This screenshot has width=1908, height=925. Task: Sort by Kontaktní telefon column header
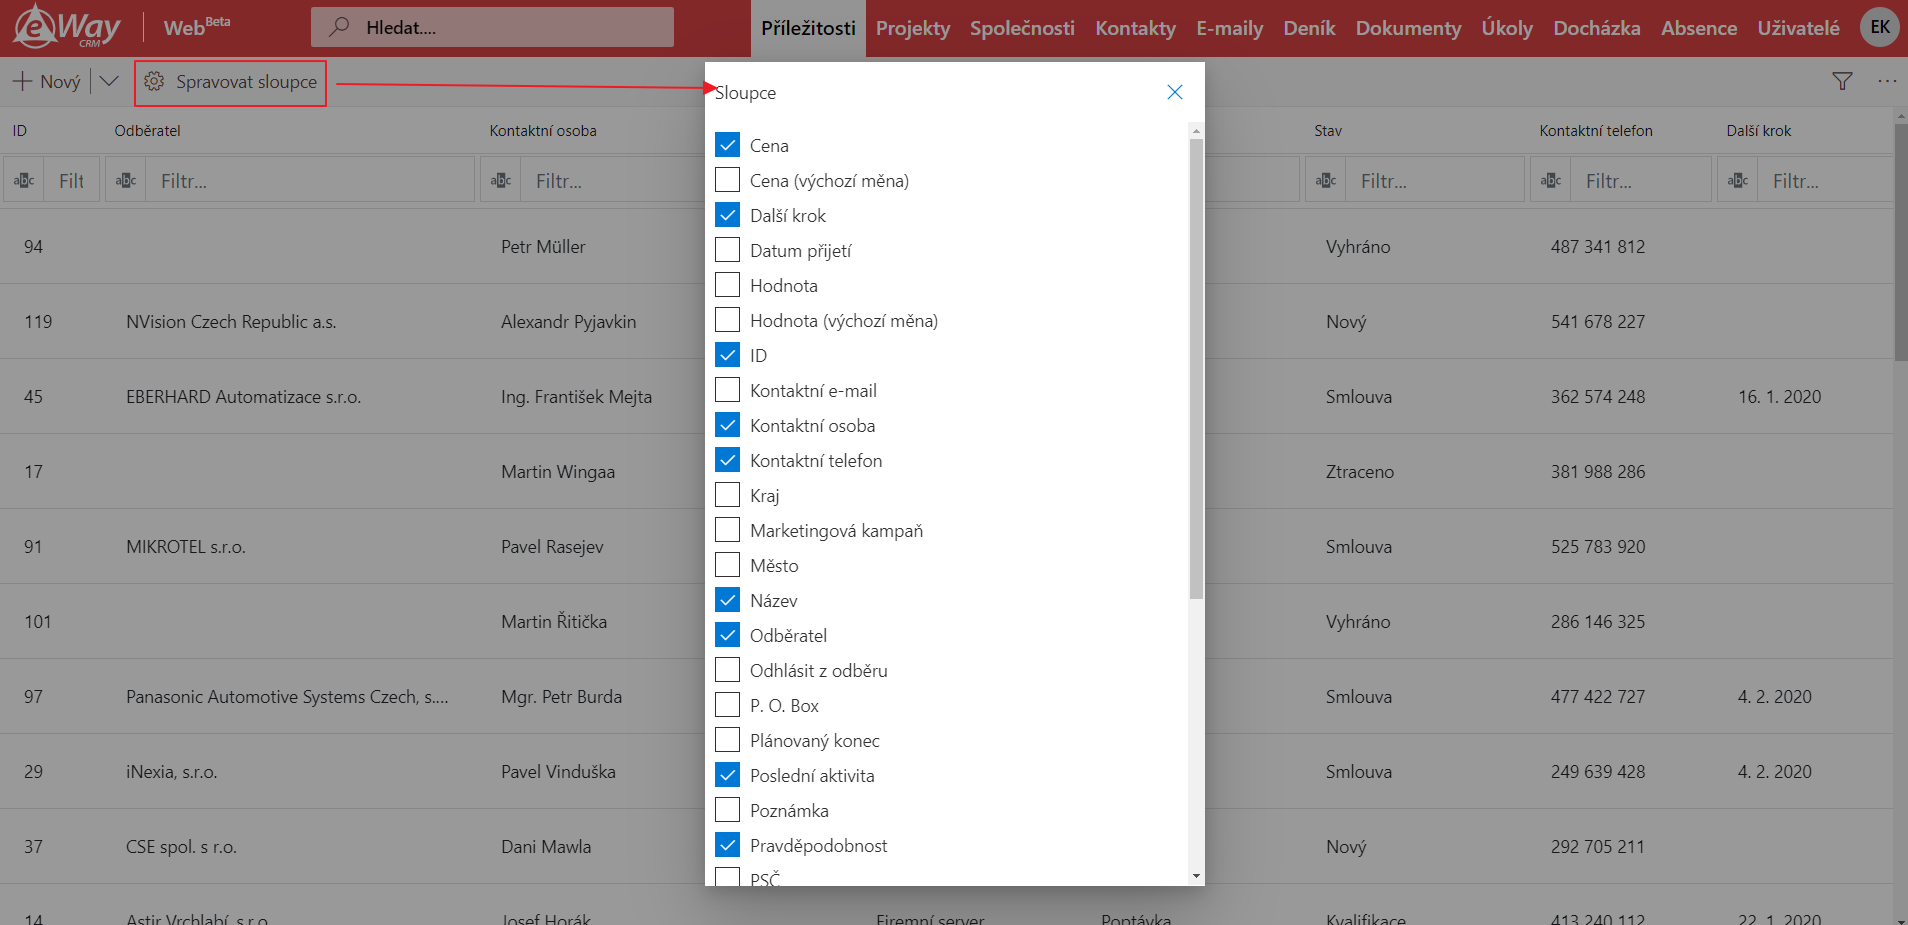(x=1596, y=131)
